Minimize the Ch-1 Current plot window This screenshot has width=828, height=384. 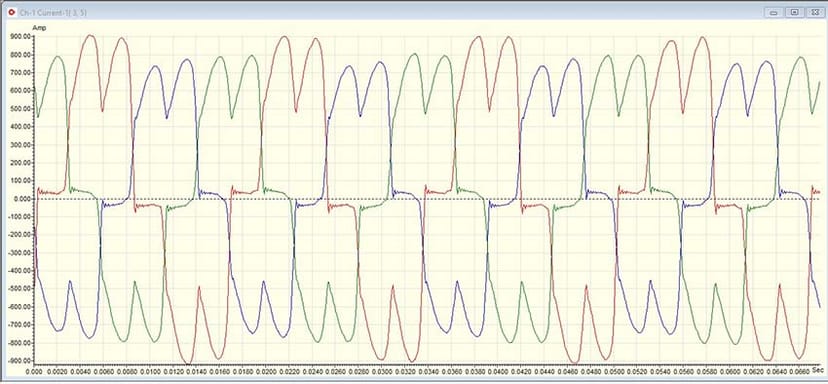click(774, 13)
